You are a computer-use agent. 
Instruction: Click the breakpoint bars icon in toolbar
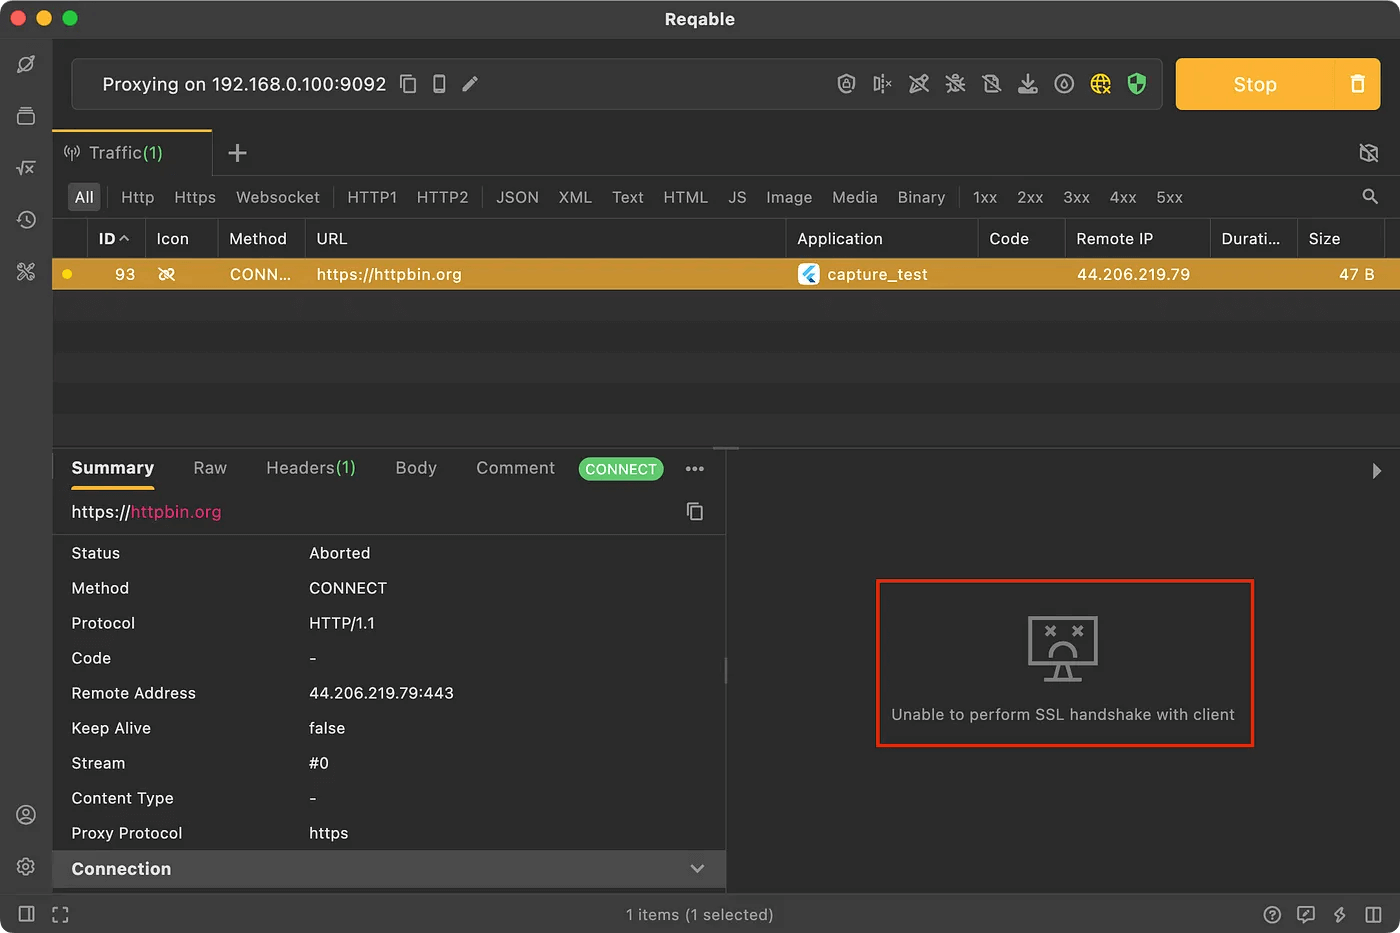[x=882, y=84]
